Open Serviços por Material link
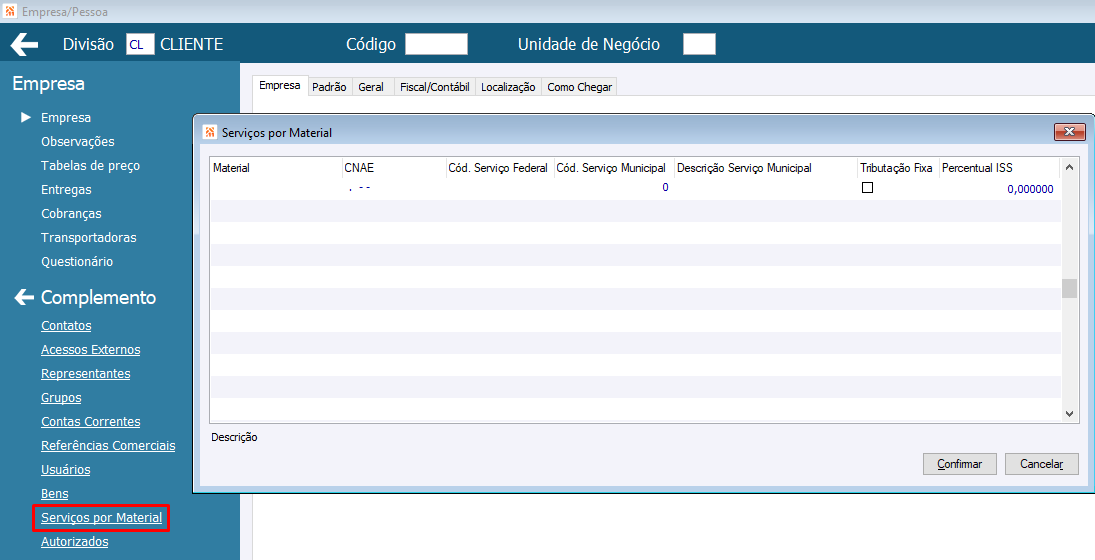The image size is (1095, 560). (x=101, y=518)
